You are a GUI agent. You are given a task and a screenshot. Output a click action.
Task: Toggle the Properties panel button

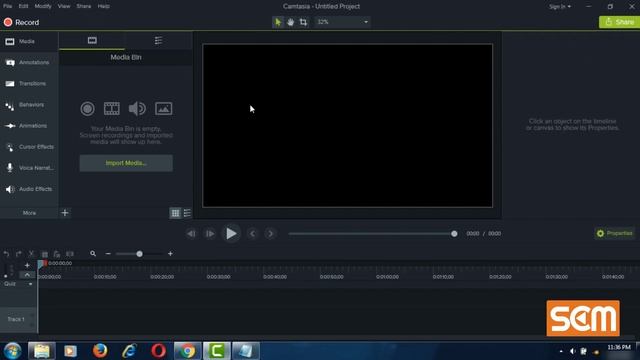click(x=615, y=233)
